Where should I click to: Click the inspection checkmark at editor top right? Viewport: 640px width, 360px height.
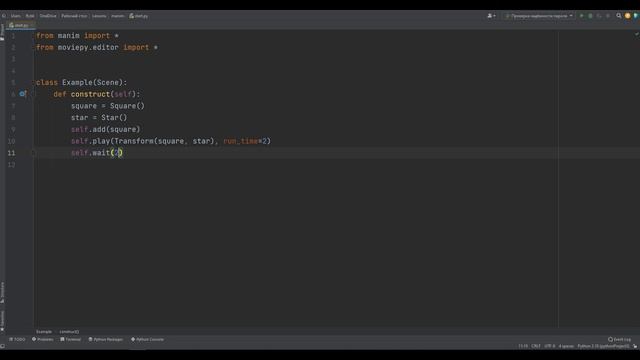636,34
